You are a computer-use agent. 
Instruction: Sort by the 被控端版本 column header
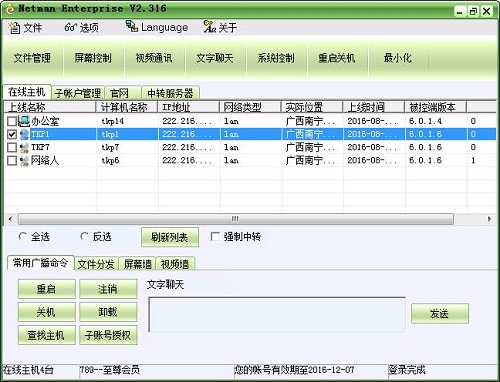435,107
